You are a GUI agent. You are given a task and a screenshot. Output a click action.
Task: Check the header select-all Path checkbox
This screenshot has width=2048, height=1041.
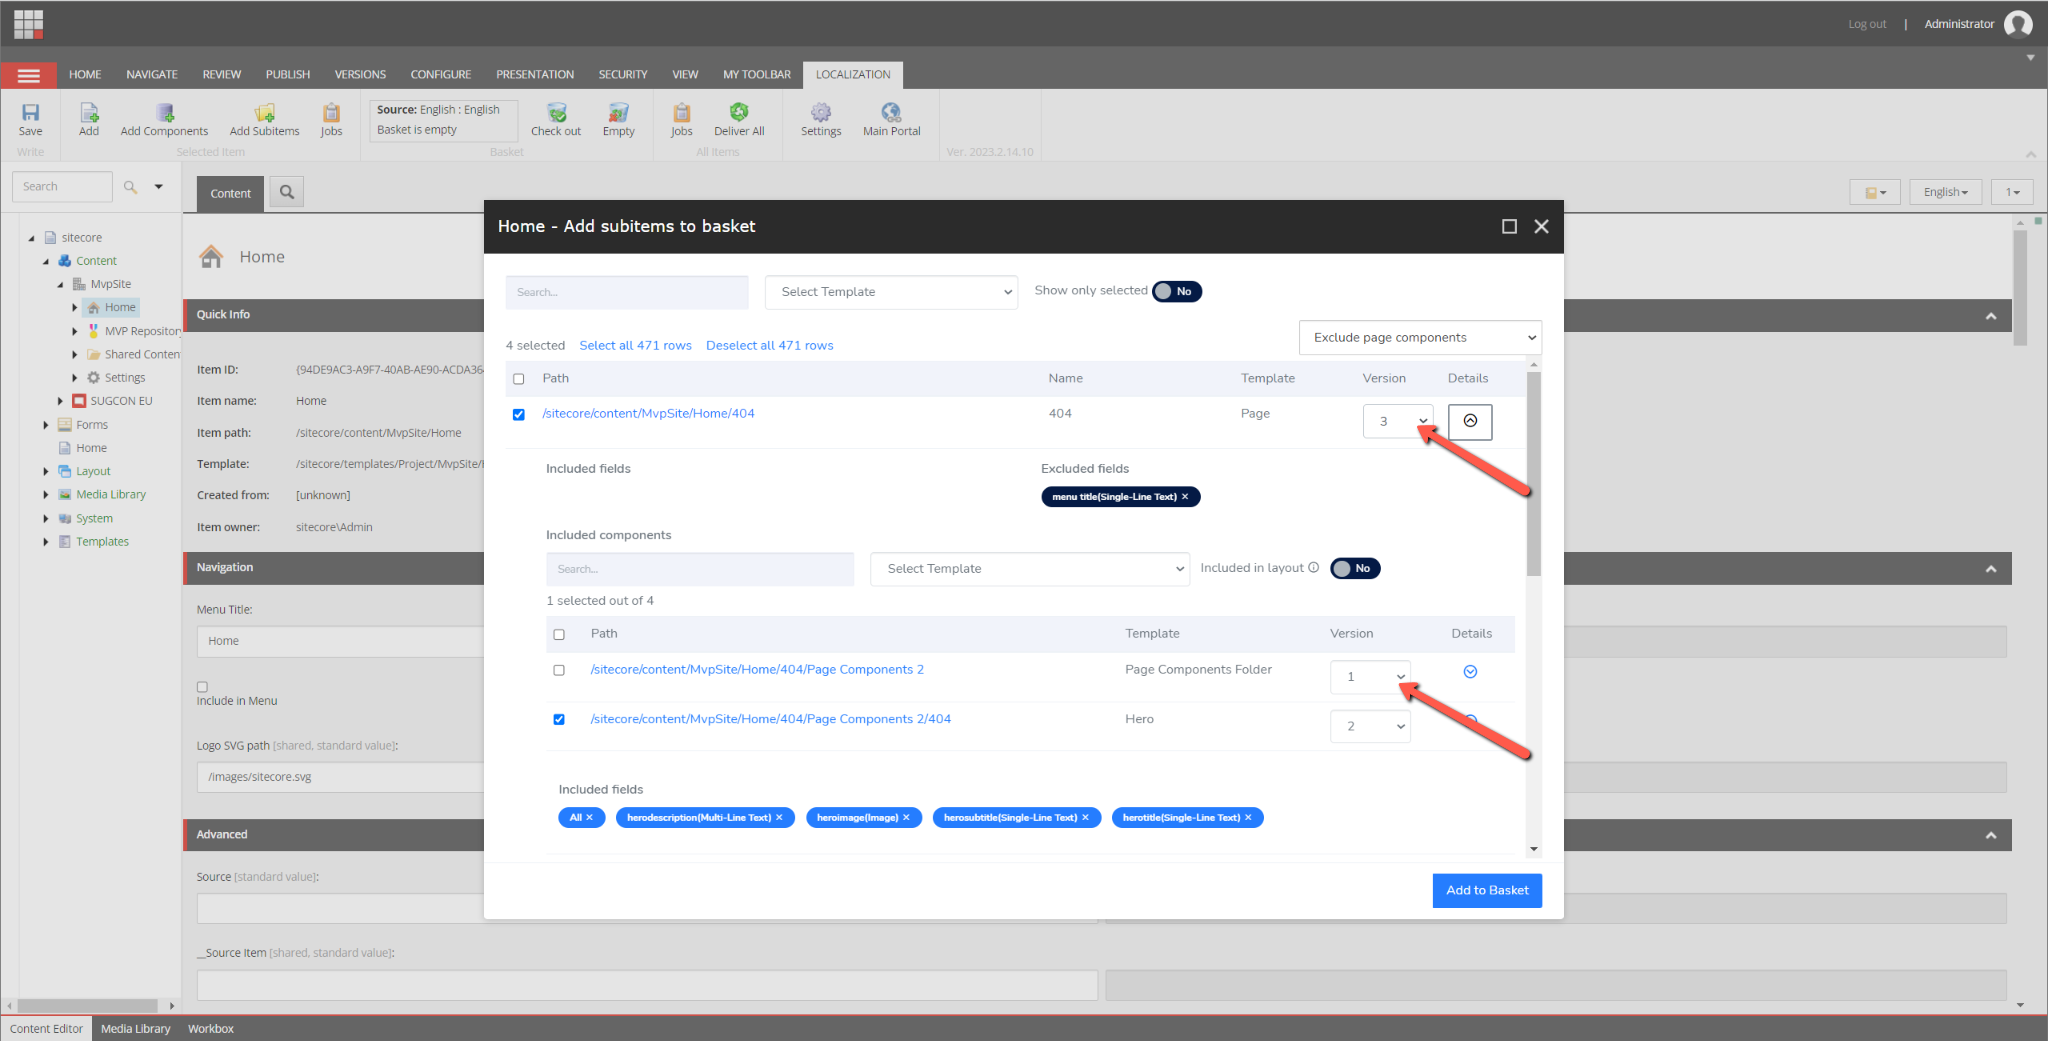click(518, 379)
